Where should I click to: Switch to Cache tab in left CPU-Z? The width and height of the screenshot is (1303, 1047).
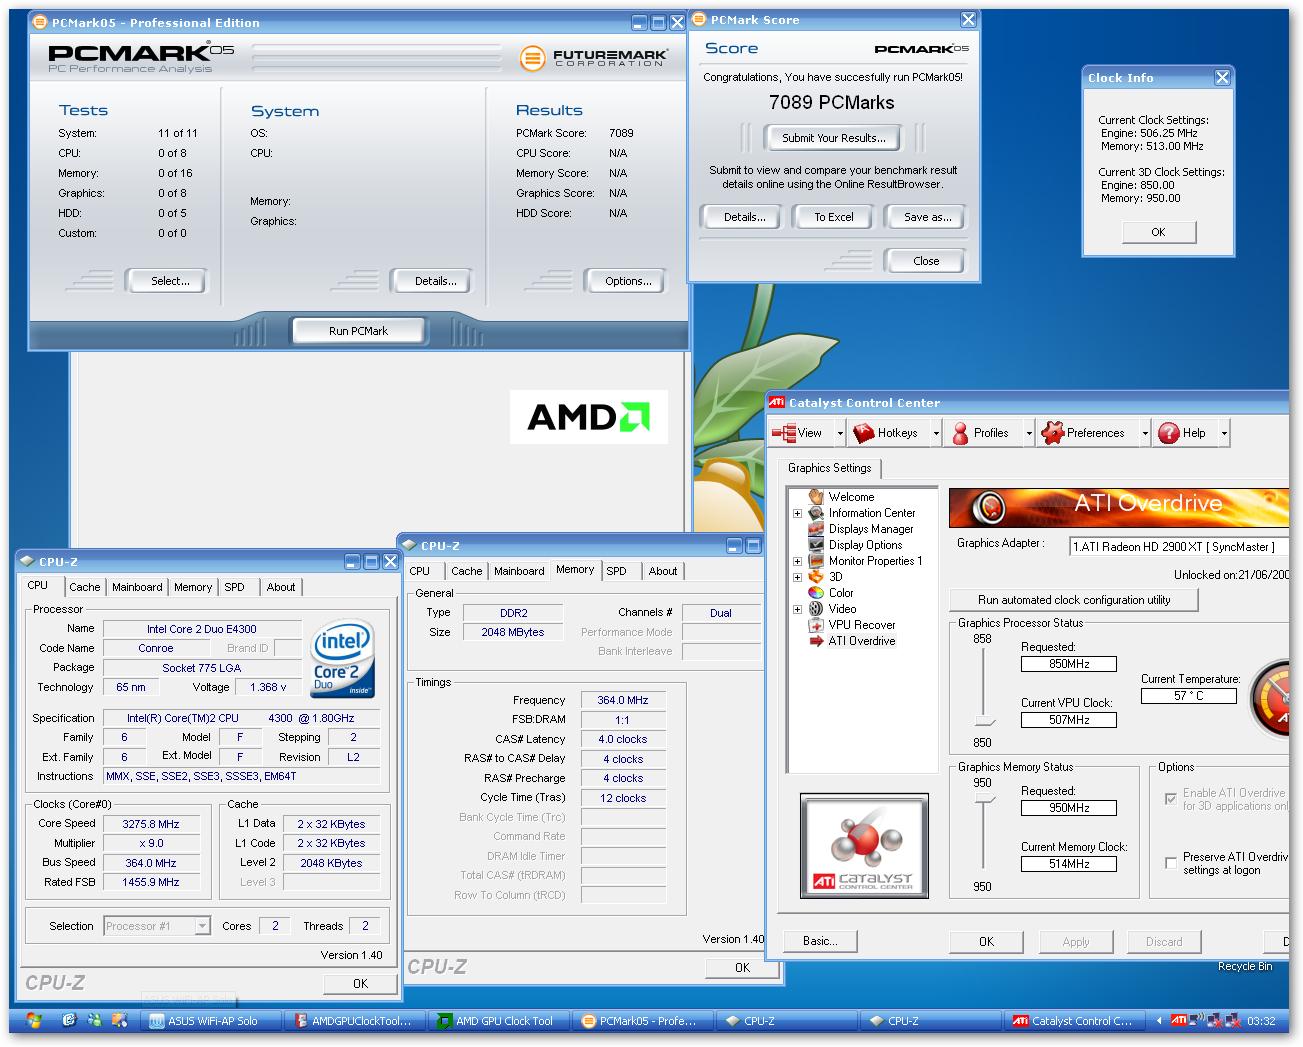(84, 587)
